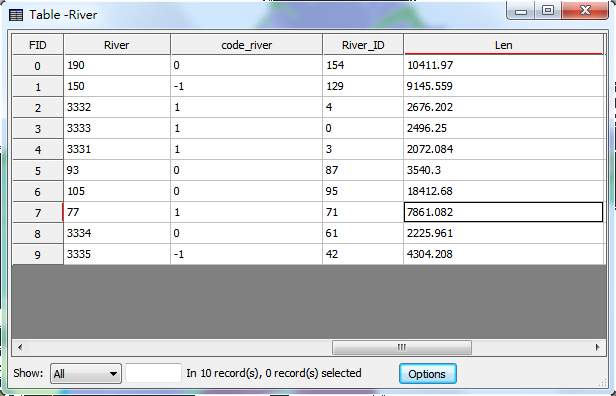616x396 pixels.
Task: Select the row with FID 6
Action: tap(38, 192)
